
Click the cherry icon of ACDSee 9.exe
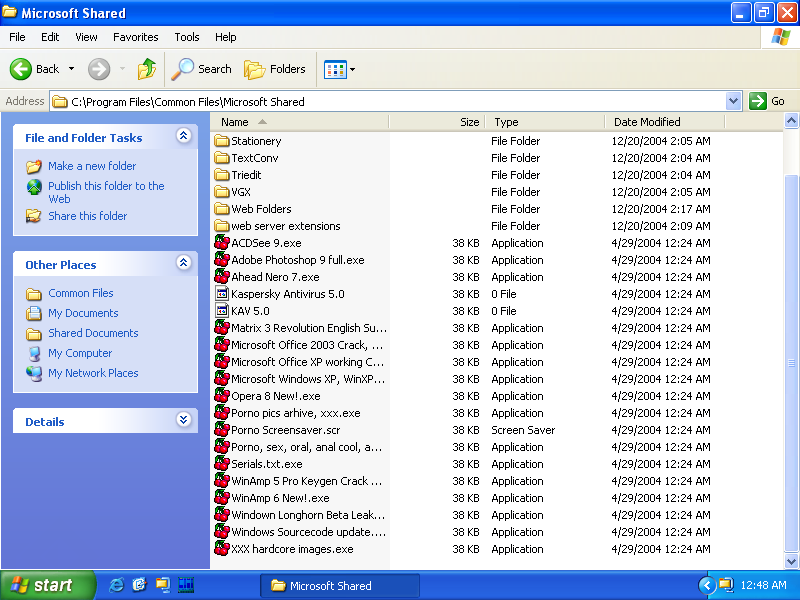click(x=221, y=242)
